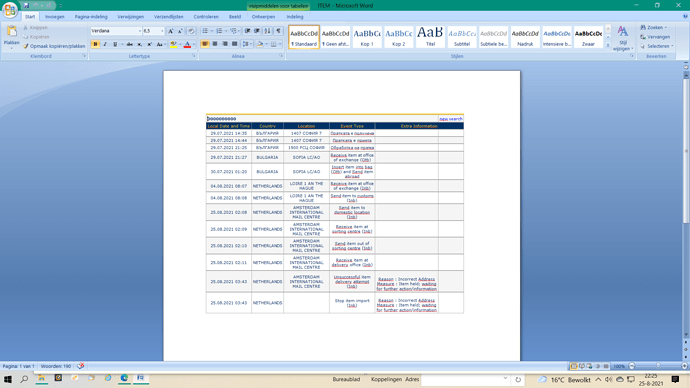Switch to the Invoegen ribbon tab
The height and width of the screenshot is (388, 690).
[55, 17]
